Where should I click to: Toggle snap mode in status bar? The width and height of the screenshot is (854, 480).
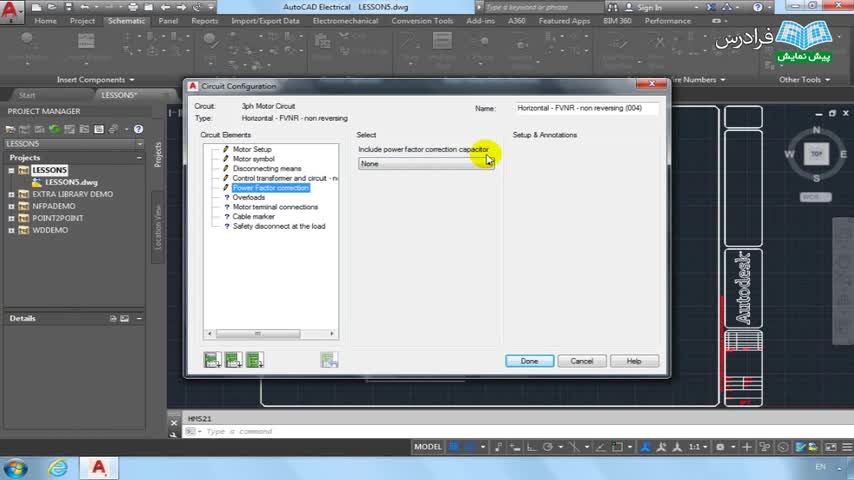tap(469, 447)
